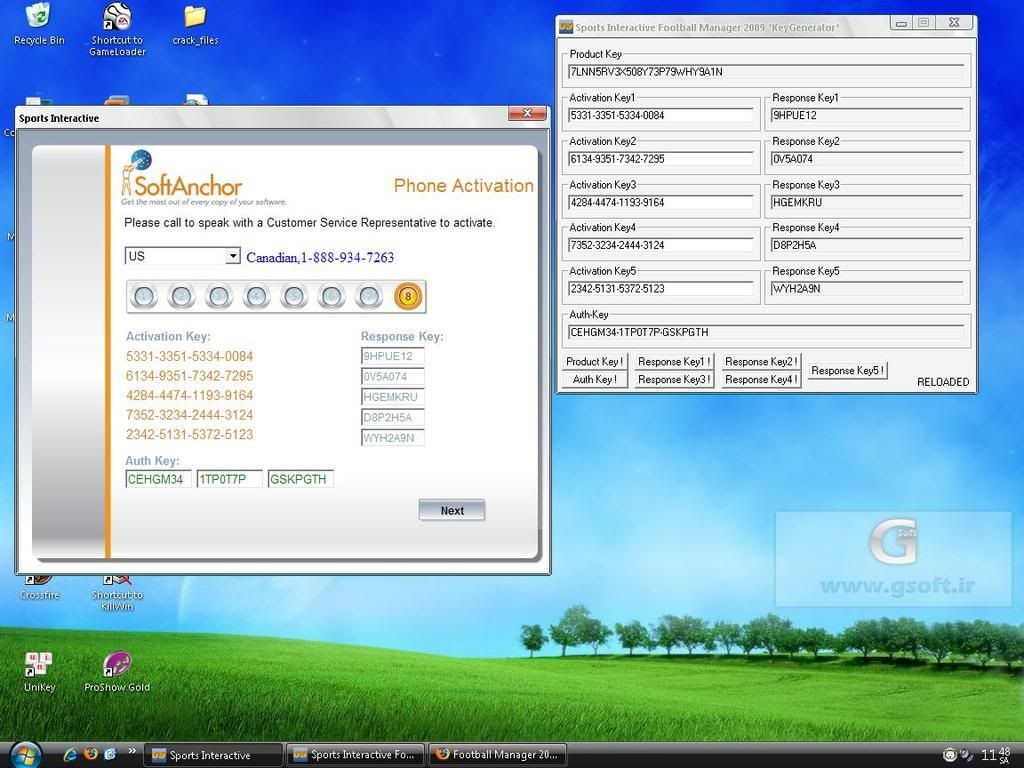This screenshot has height=768, width=1024.
Task: Select step 1 circle in activation wizard
Action: tap(144, 296)
